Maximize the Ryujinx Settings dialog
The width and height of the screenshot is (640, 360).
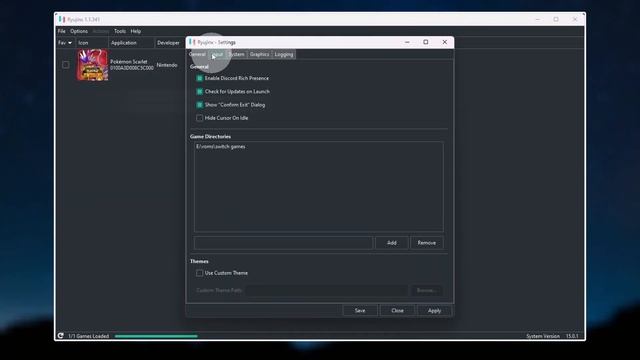[x=426, y=42]
